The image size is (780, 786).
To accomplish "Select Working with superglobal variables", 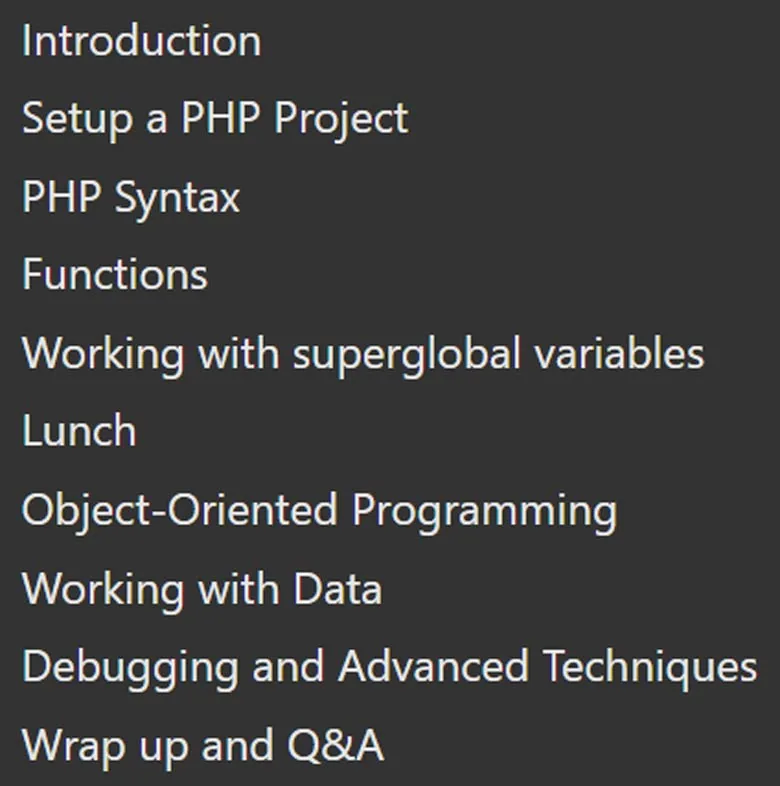I will (363, 355).
